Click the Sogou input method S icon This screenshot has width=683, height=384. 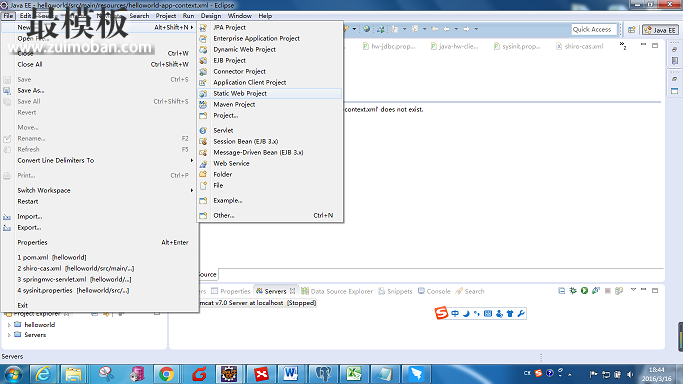(441, 313)
